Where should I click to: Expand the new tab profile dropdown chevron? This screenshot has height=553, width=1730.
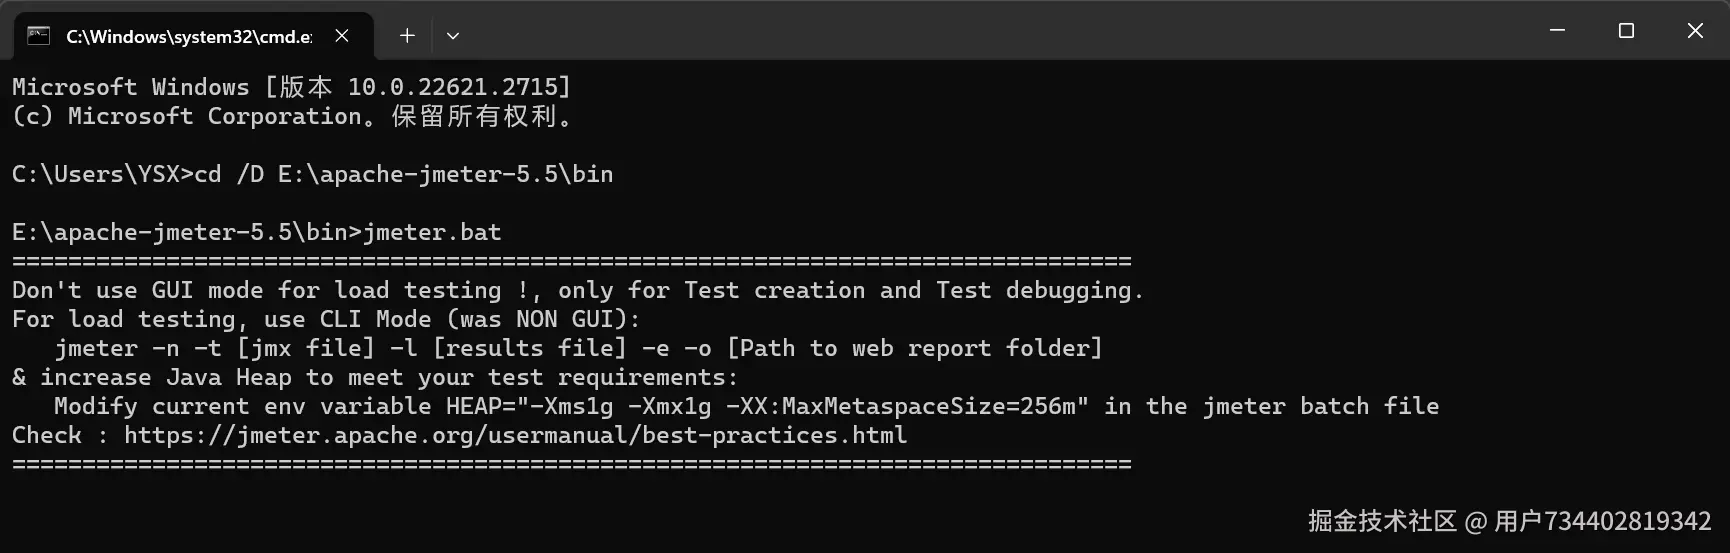(x=453, y=36)
